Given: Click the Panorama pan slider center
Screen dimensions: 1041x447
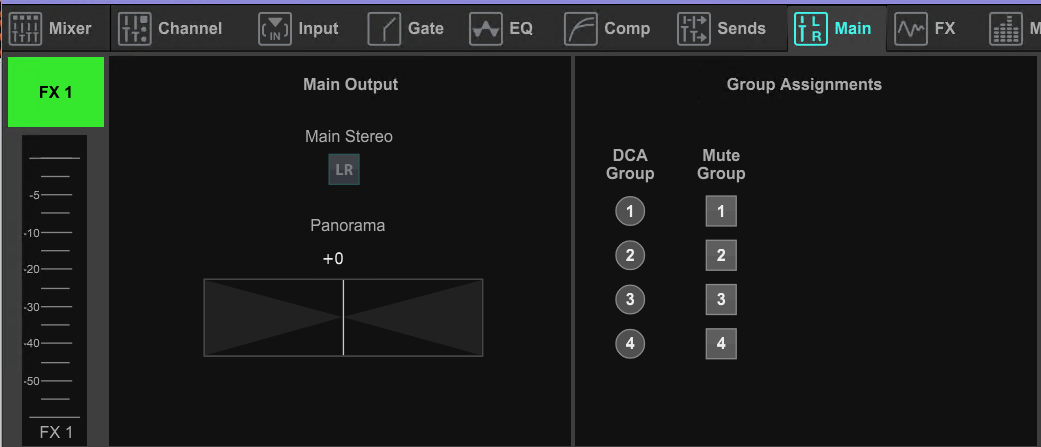Looking at the screenshot, I should 343,317.
